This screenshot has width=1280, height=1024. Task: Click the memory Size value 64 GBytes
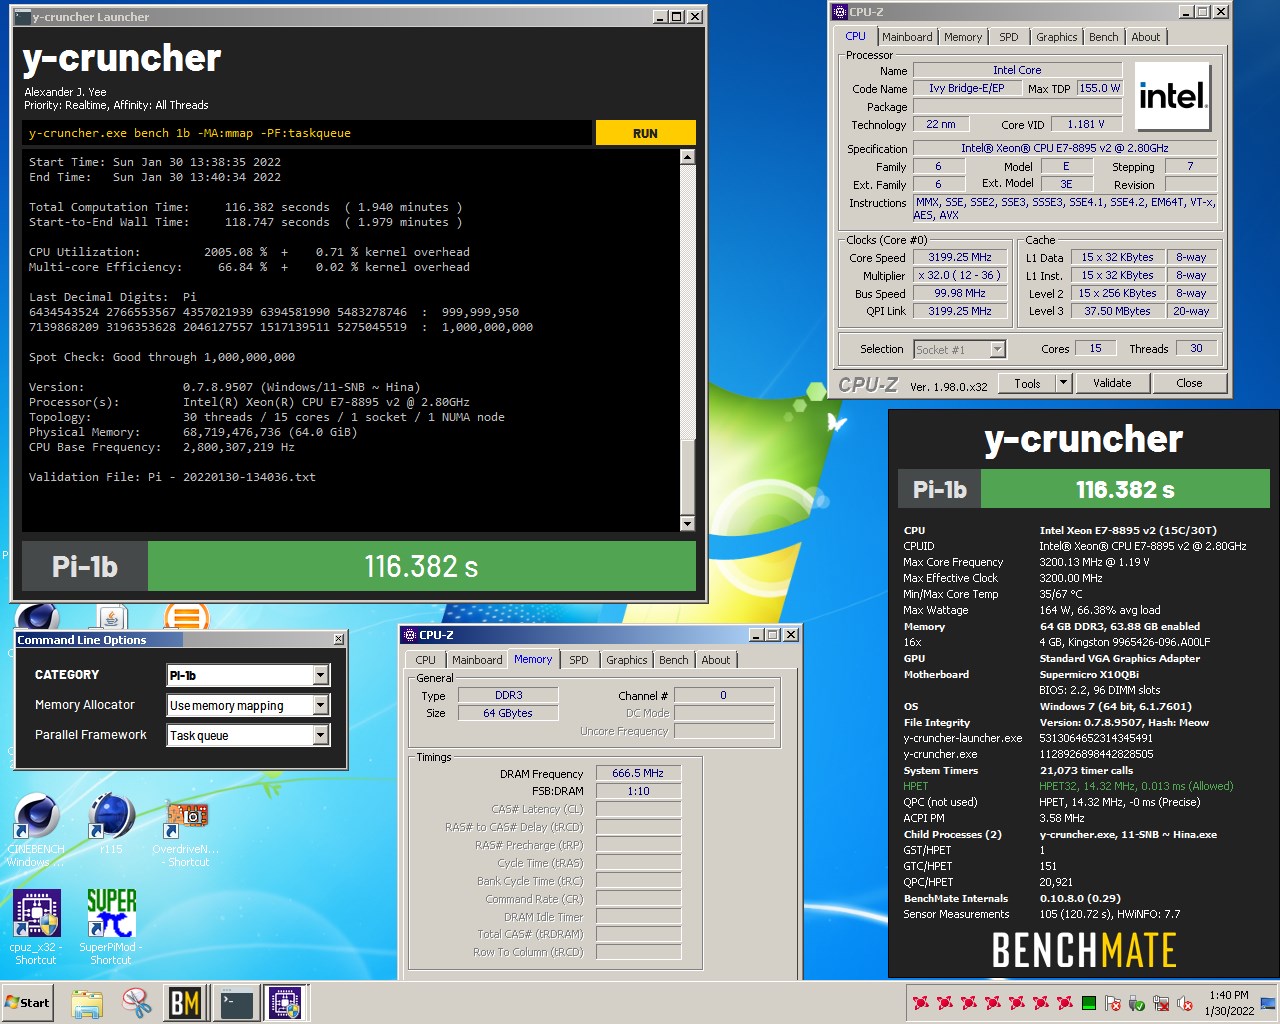click(508, 713)
